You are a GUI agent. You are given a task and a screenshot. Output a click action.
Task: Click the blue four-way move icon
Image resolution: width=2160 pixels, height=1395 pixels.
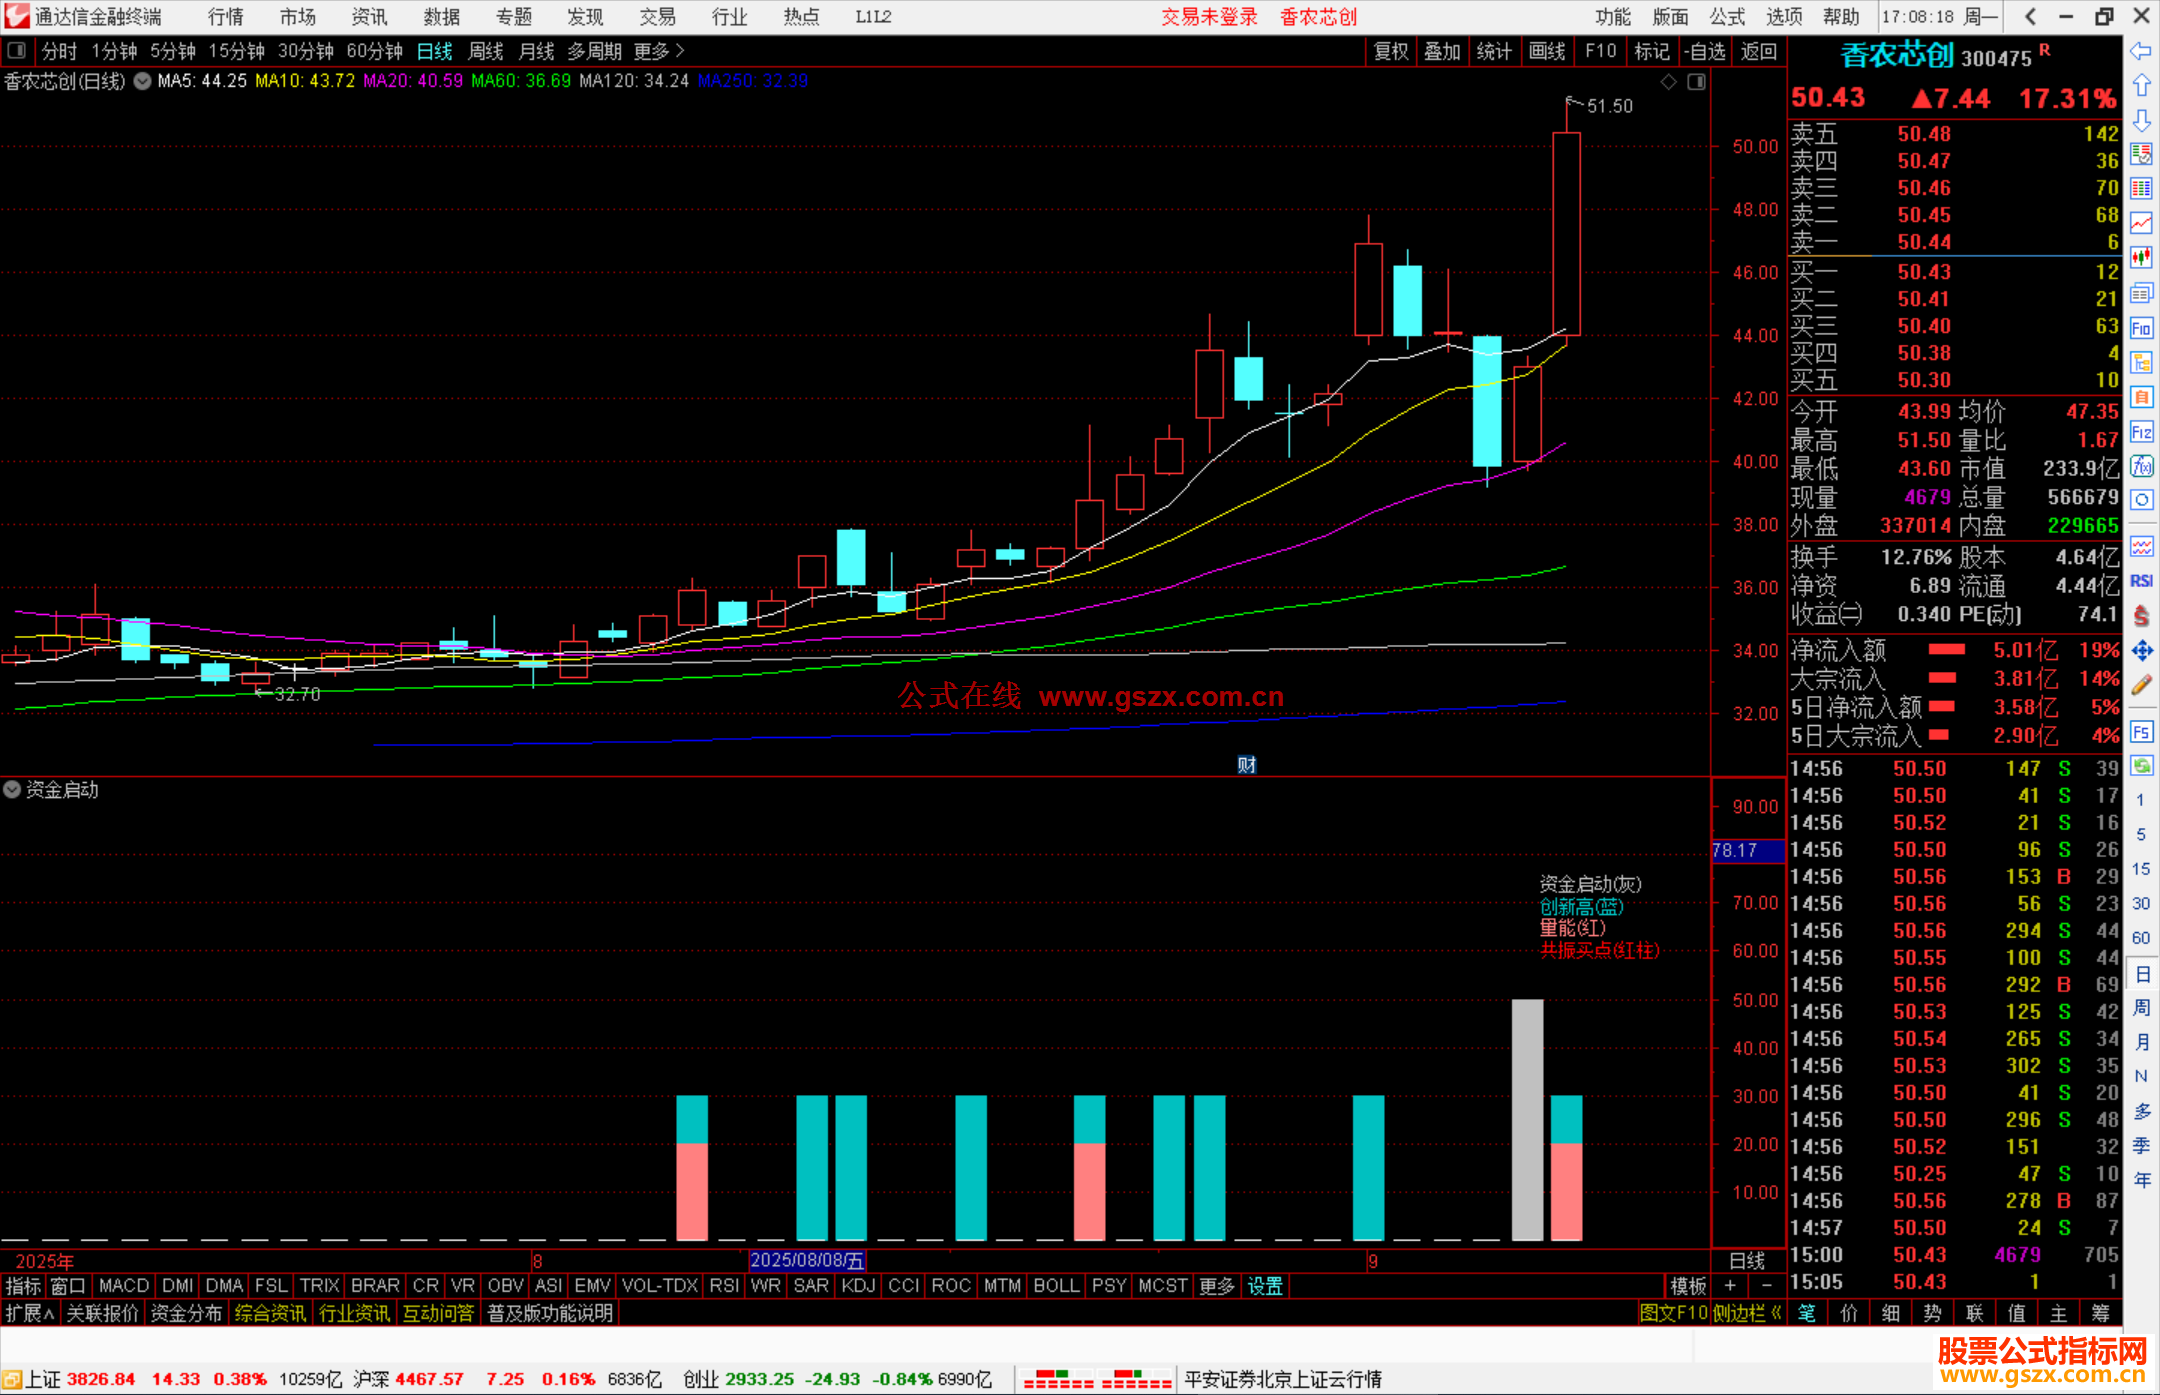click(2141, 651)
